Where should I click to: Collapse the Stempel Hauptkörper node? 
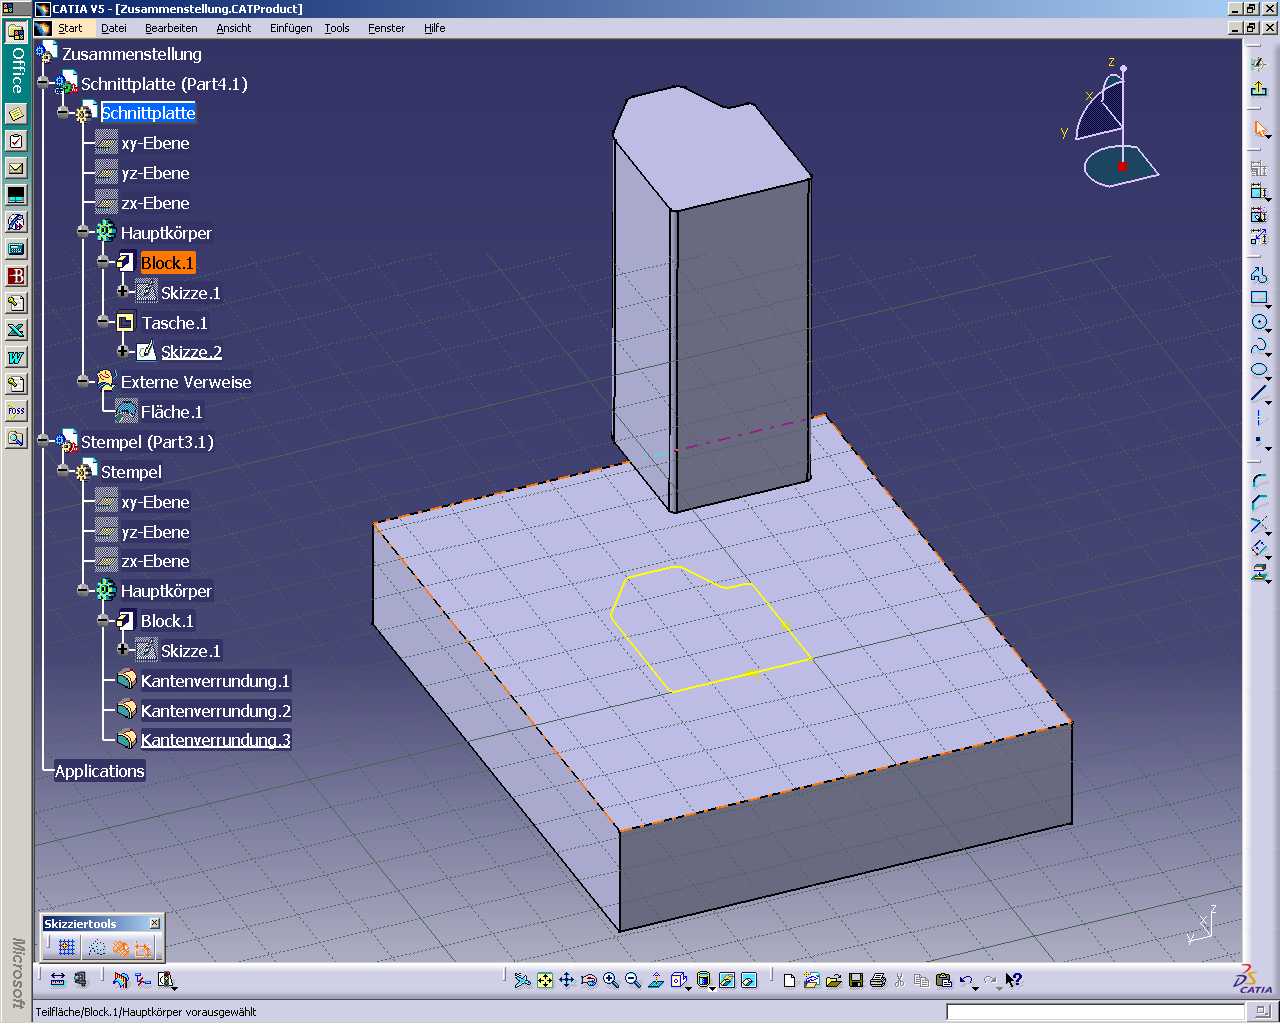click(83, 590)
